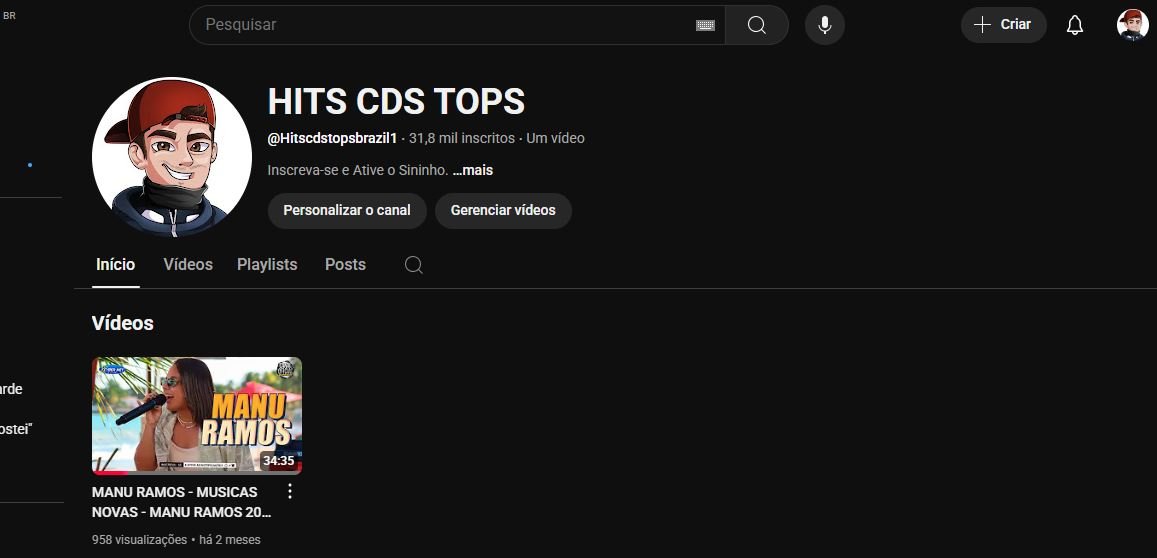Focus the Pesquisar search field
Viewport: 1157px width, 558px height.
(446, 25)
